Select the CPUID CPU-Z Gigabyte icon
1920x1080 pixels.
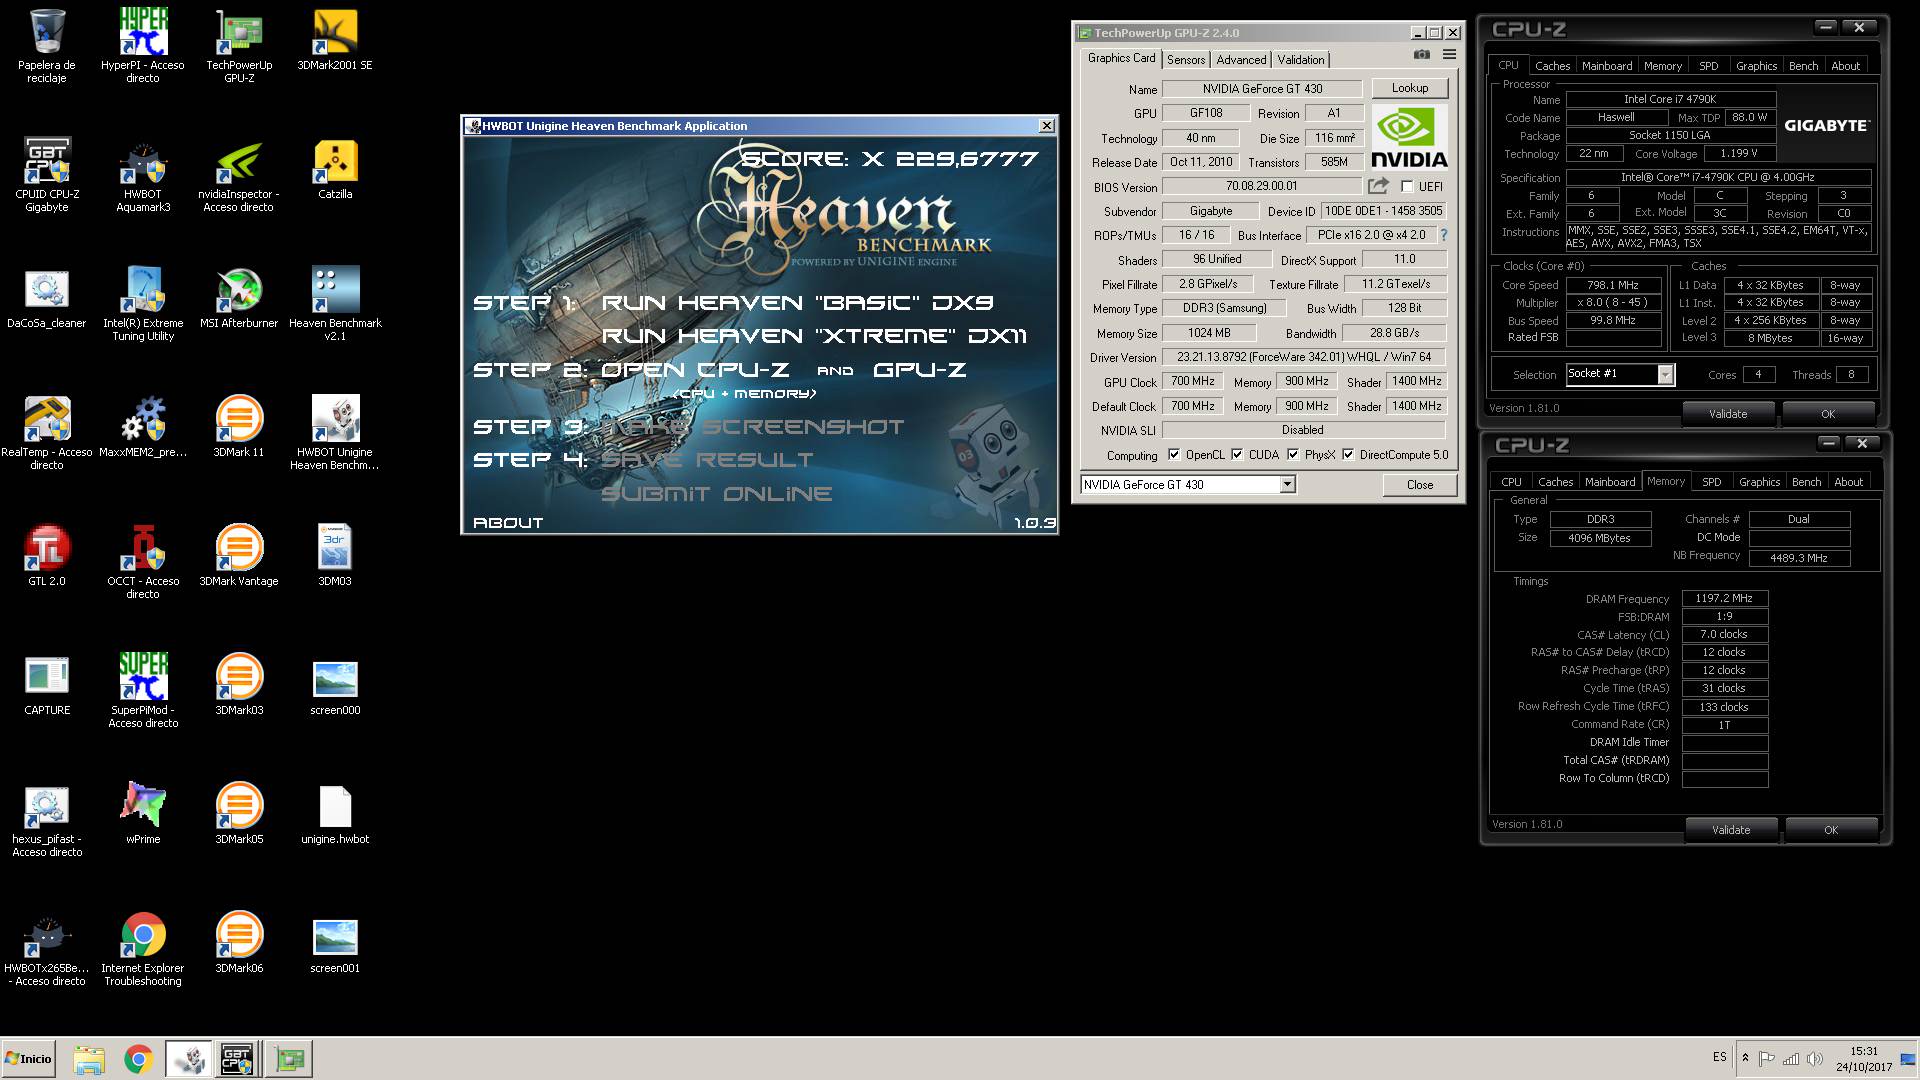(46, 174)
